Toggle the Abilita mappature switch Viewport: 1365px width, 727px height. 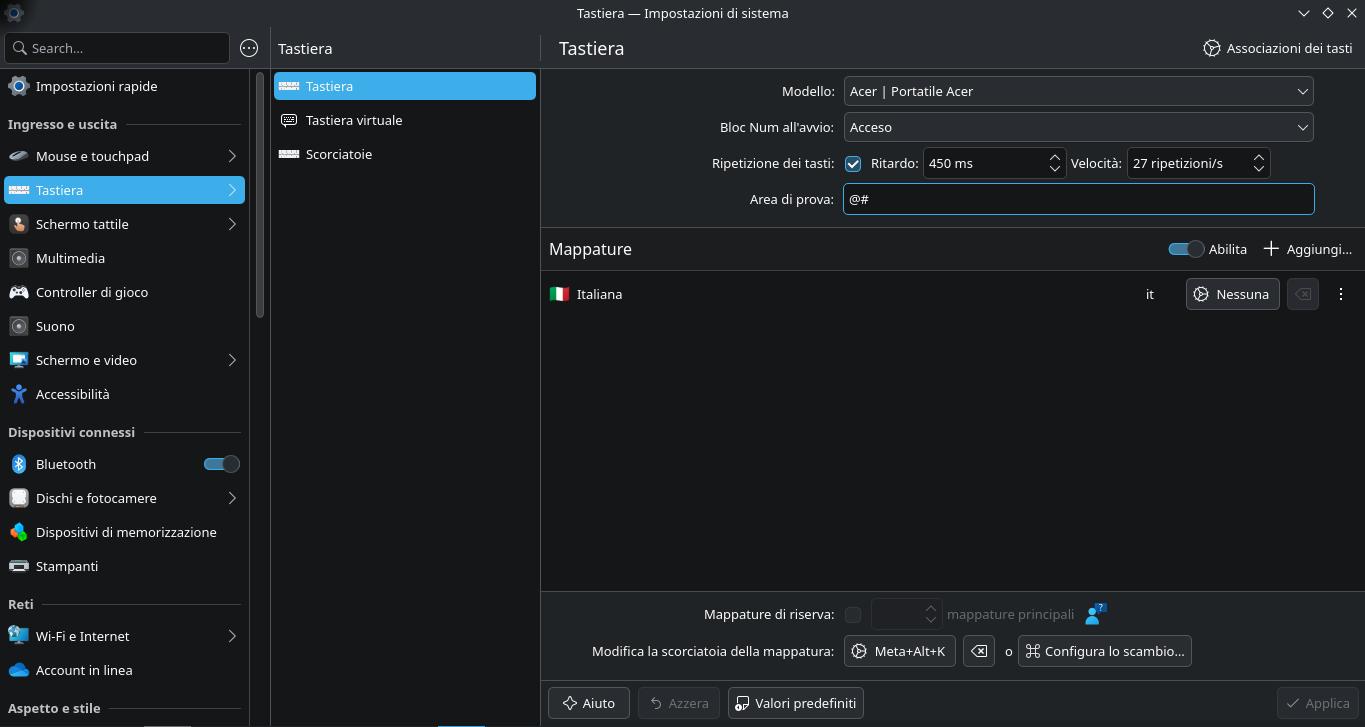1185,249
